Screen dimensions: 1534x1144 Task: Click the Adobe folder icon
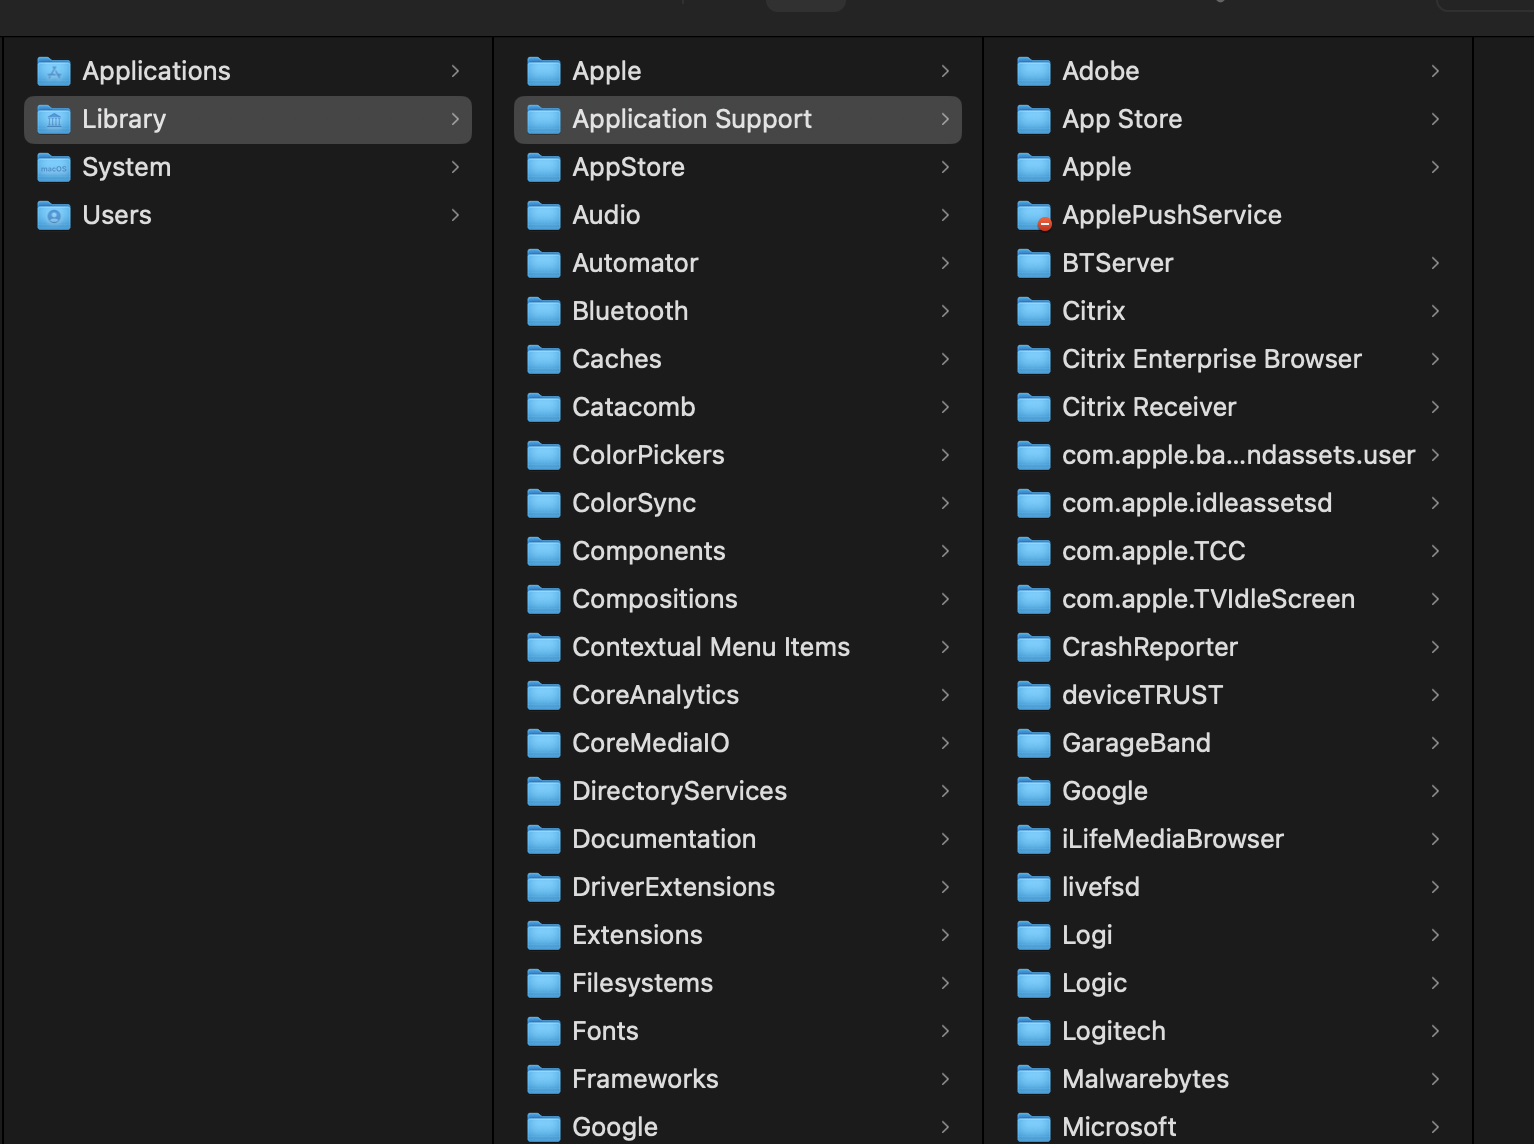[1034, 71]
